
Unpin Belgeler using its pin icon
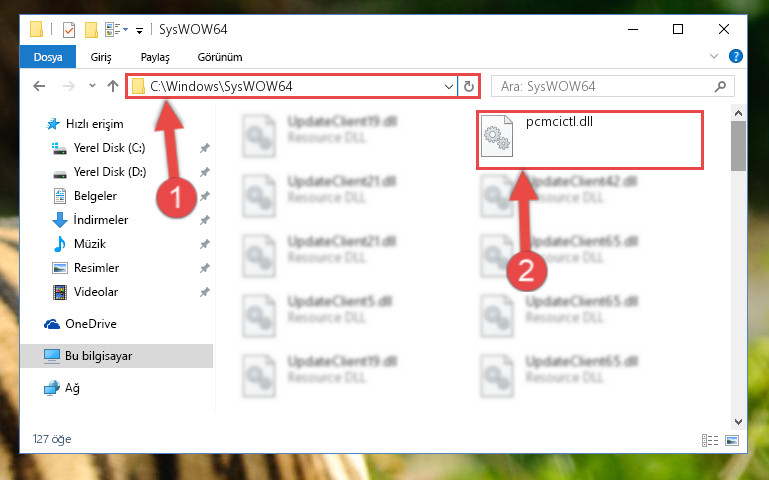pos(205,196)
